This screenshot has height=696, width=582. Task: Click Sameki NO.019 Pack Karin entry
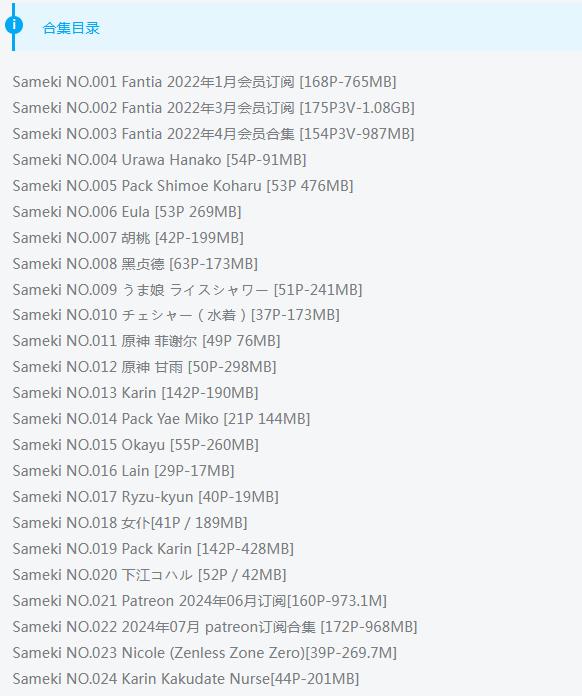click(x=153, y=549)
